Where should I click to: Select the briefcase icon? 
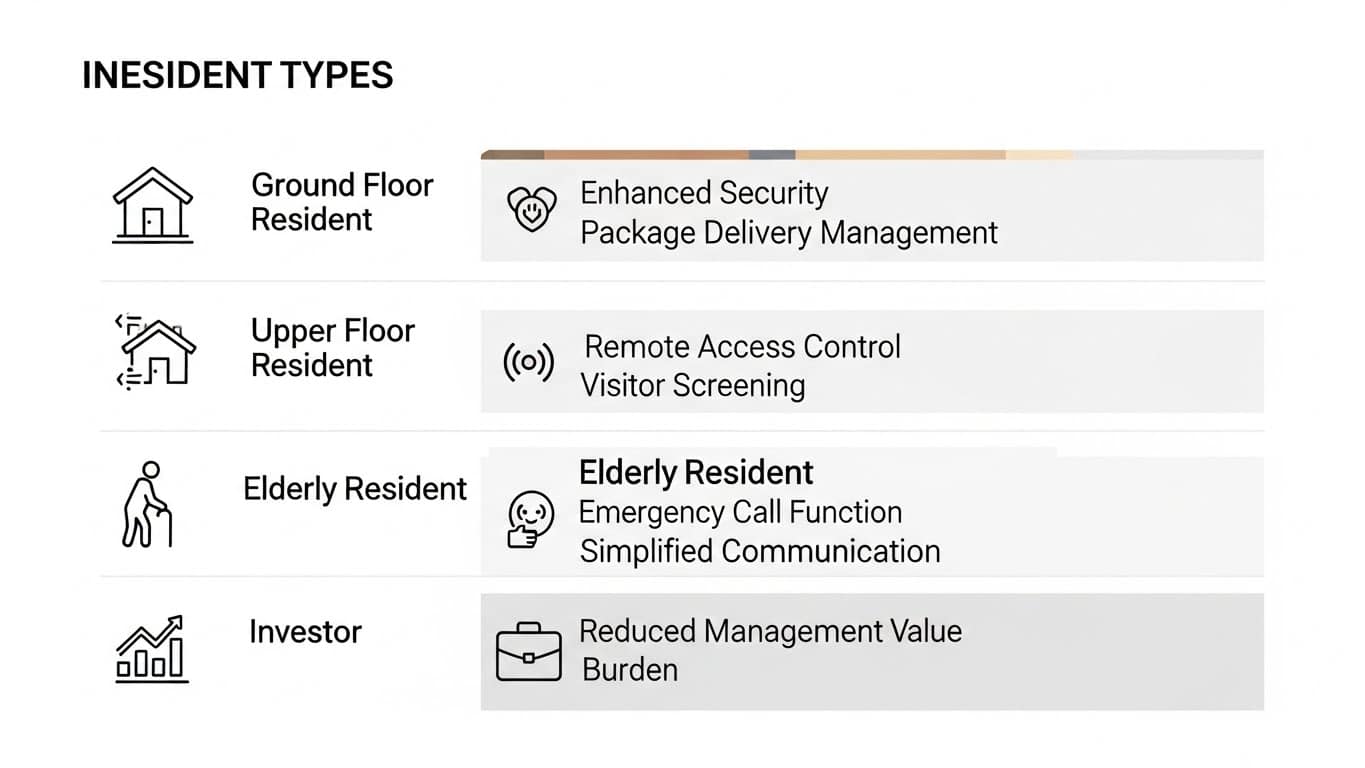(x=529, y=652)
